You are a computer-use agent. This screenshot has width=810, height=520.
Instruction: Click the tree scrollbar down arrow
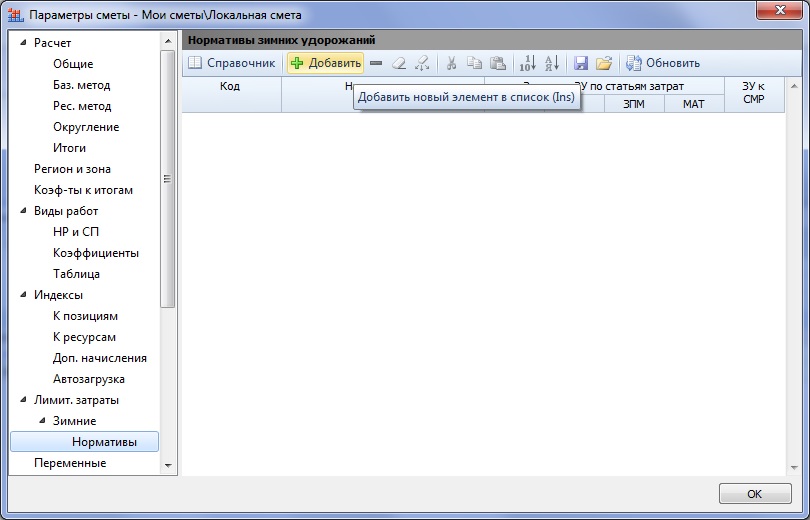click(168, 465)
